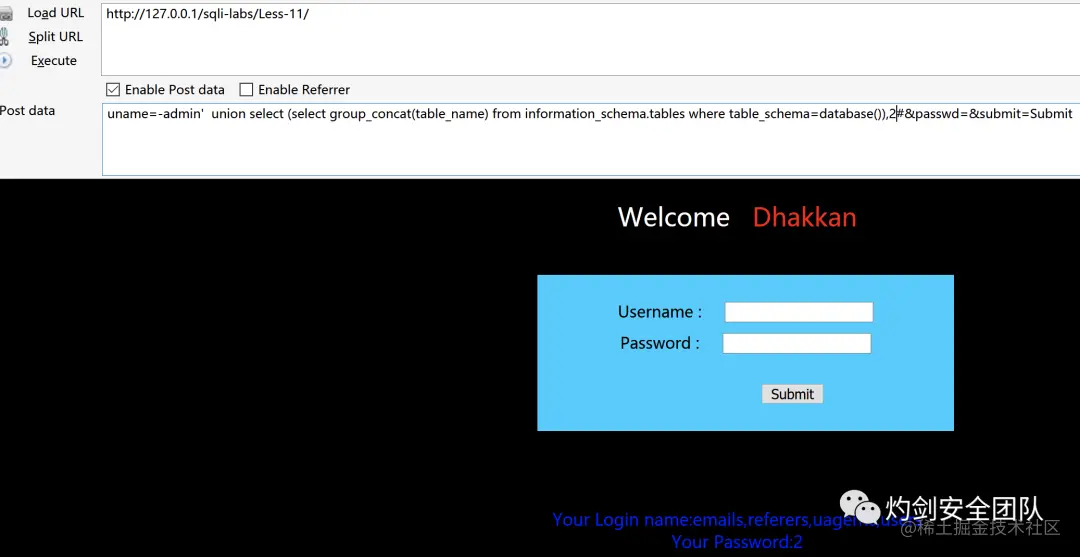This screenshot has width=1080, height=557.
Task: Click the 'Post data' label
Action: coord(28,111)
